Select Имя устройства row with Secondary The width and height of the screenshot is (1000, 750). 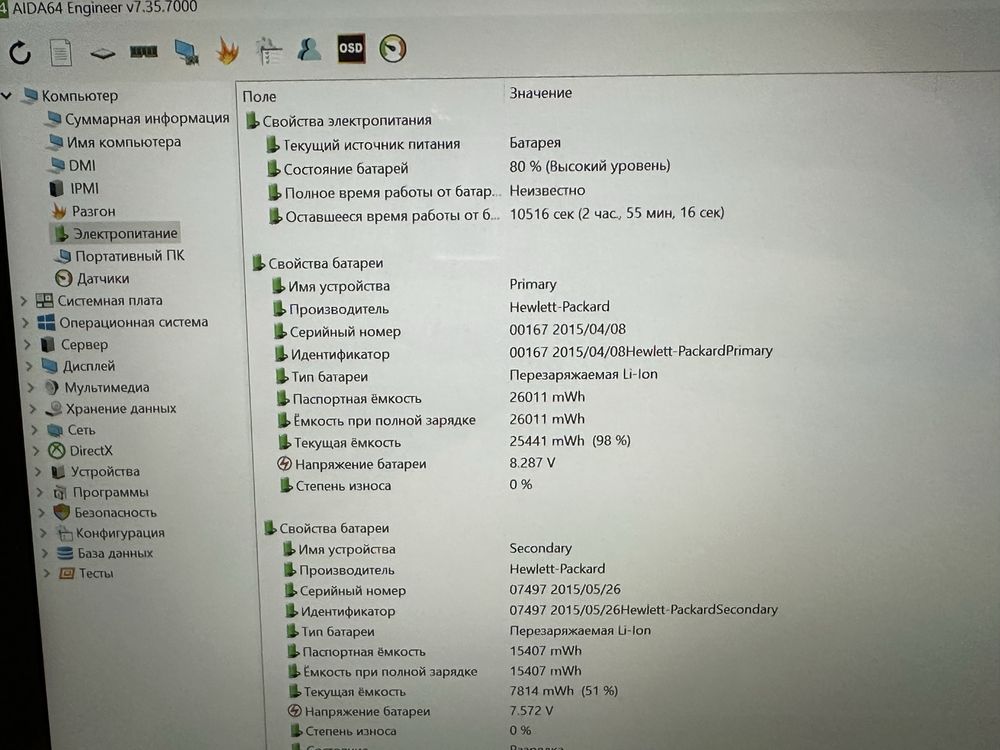[427, 548]
